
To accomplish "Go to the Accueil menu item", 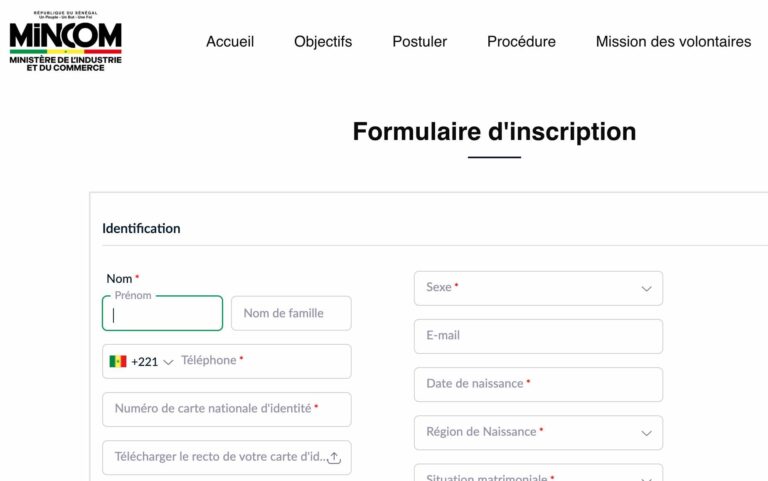I will tap(230, 42).
